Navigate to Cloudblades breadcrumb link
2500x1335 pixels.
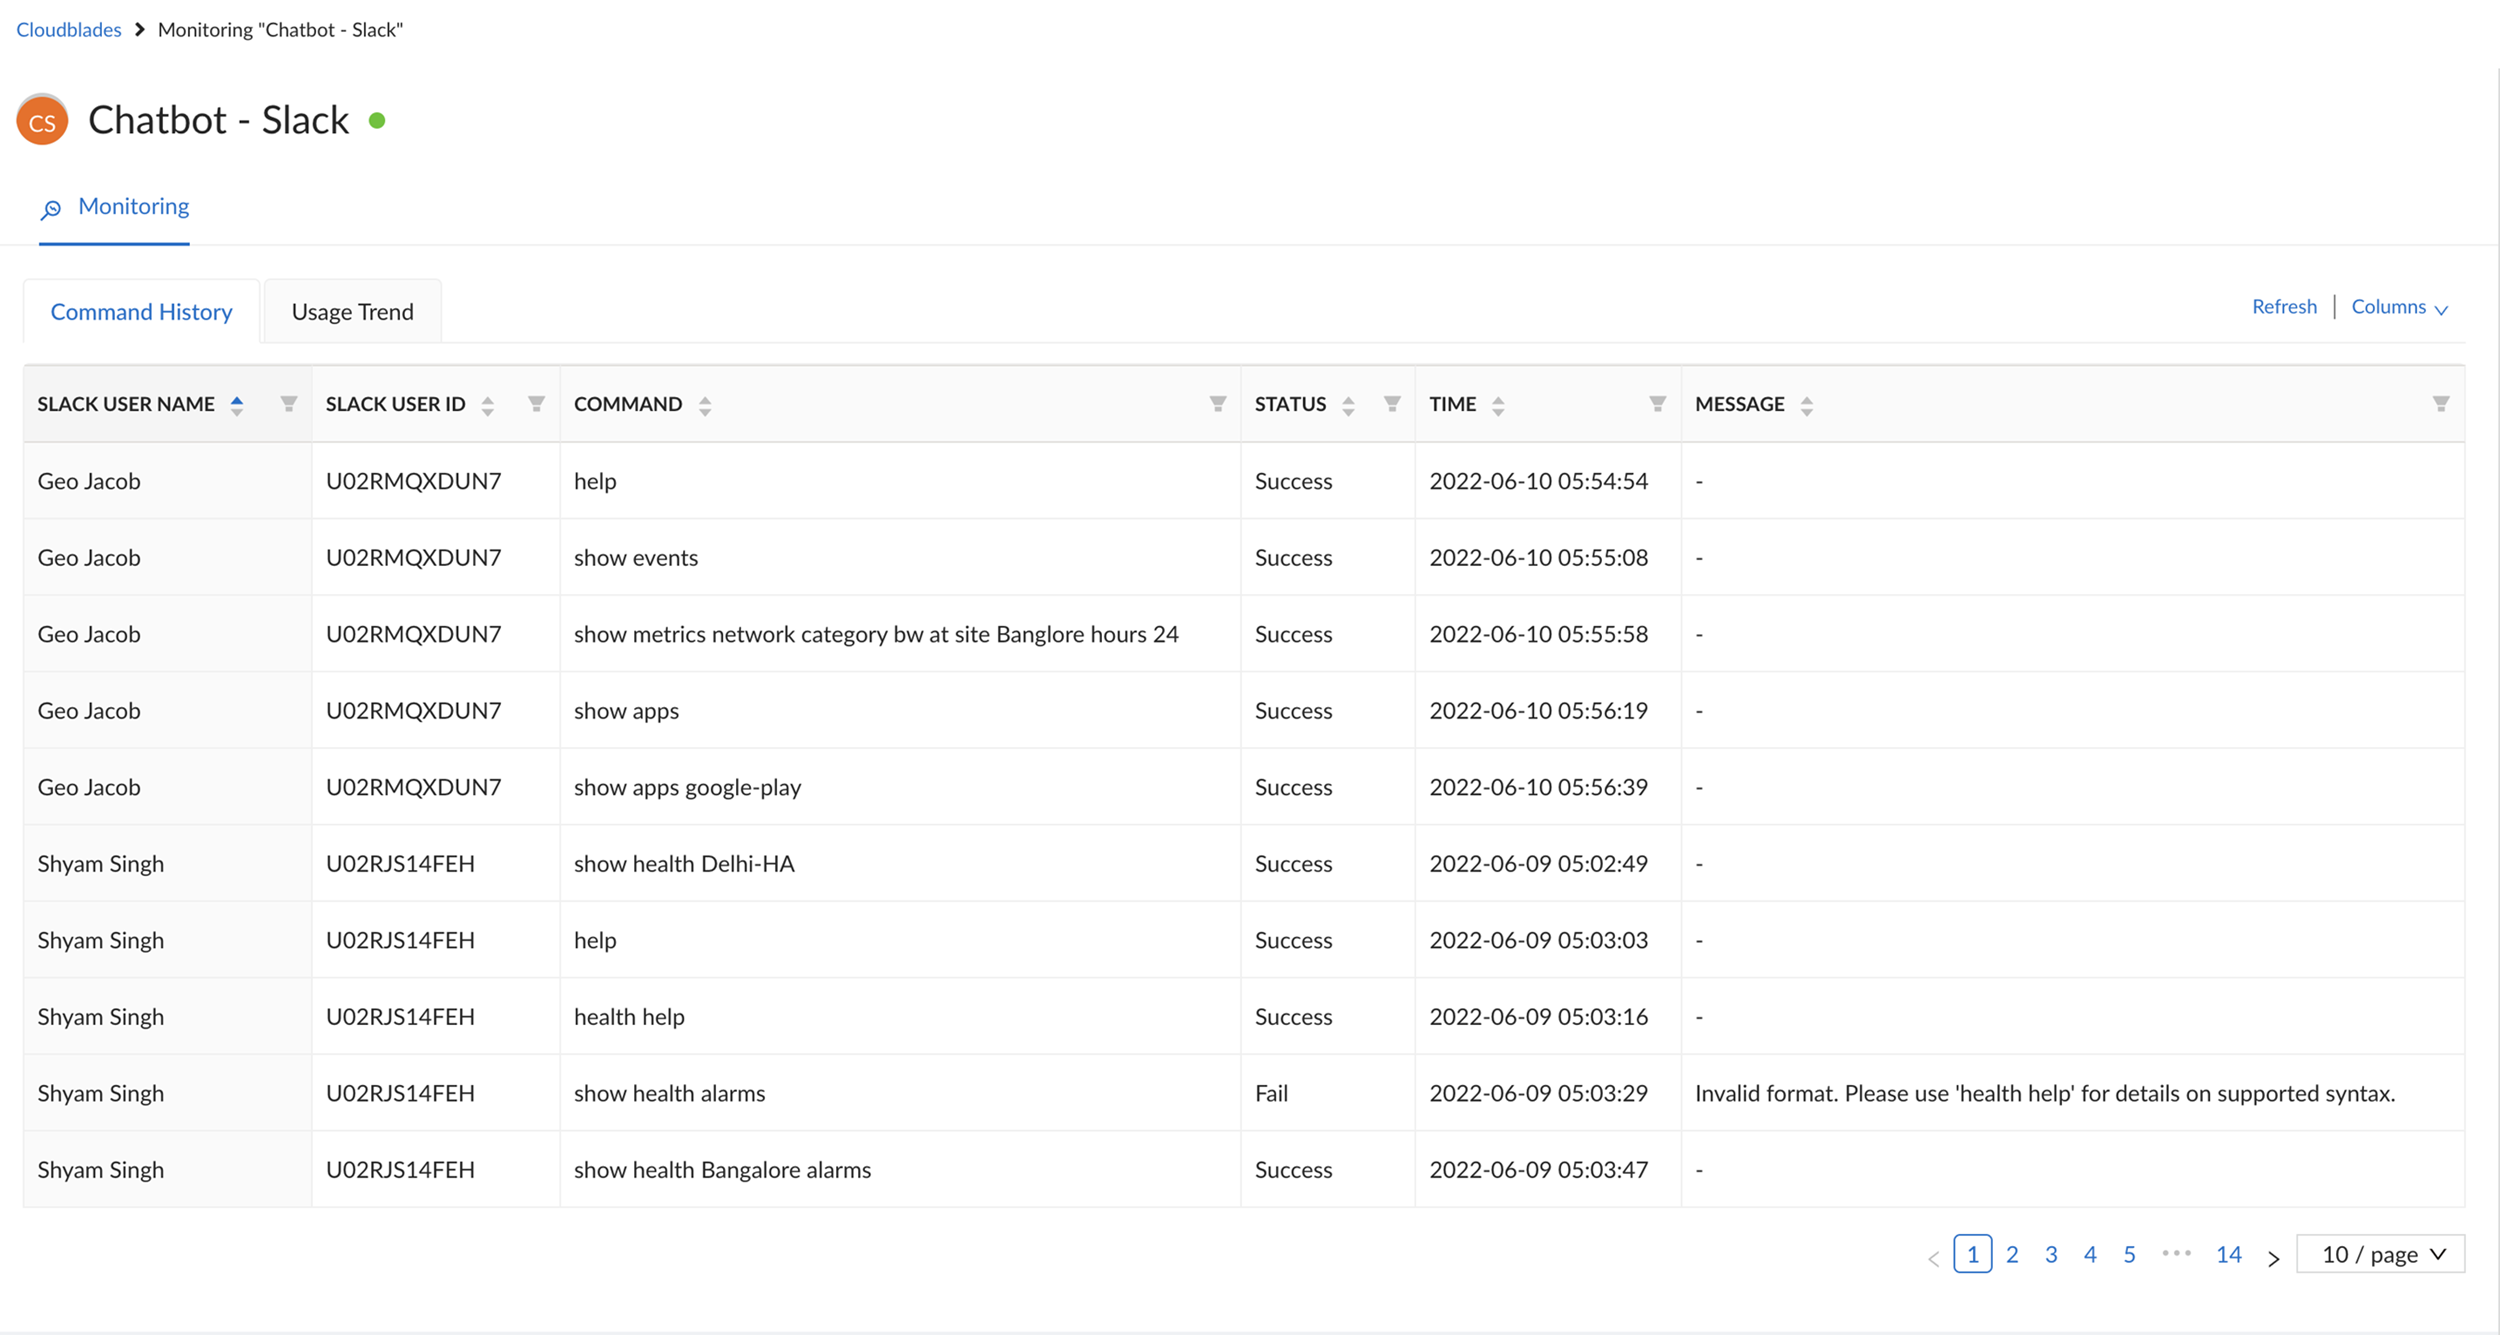68,30
